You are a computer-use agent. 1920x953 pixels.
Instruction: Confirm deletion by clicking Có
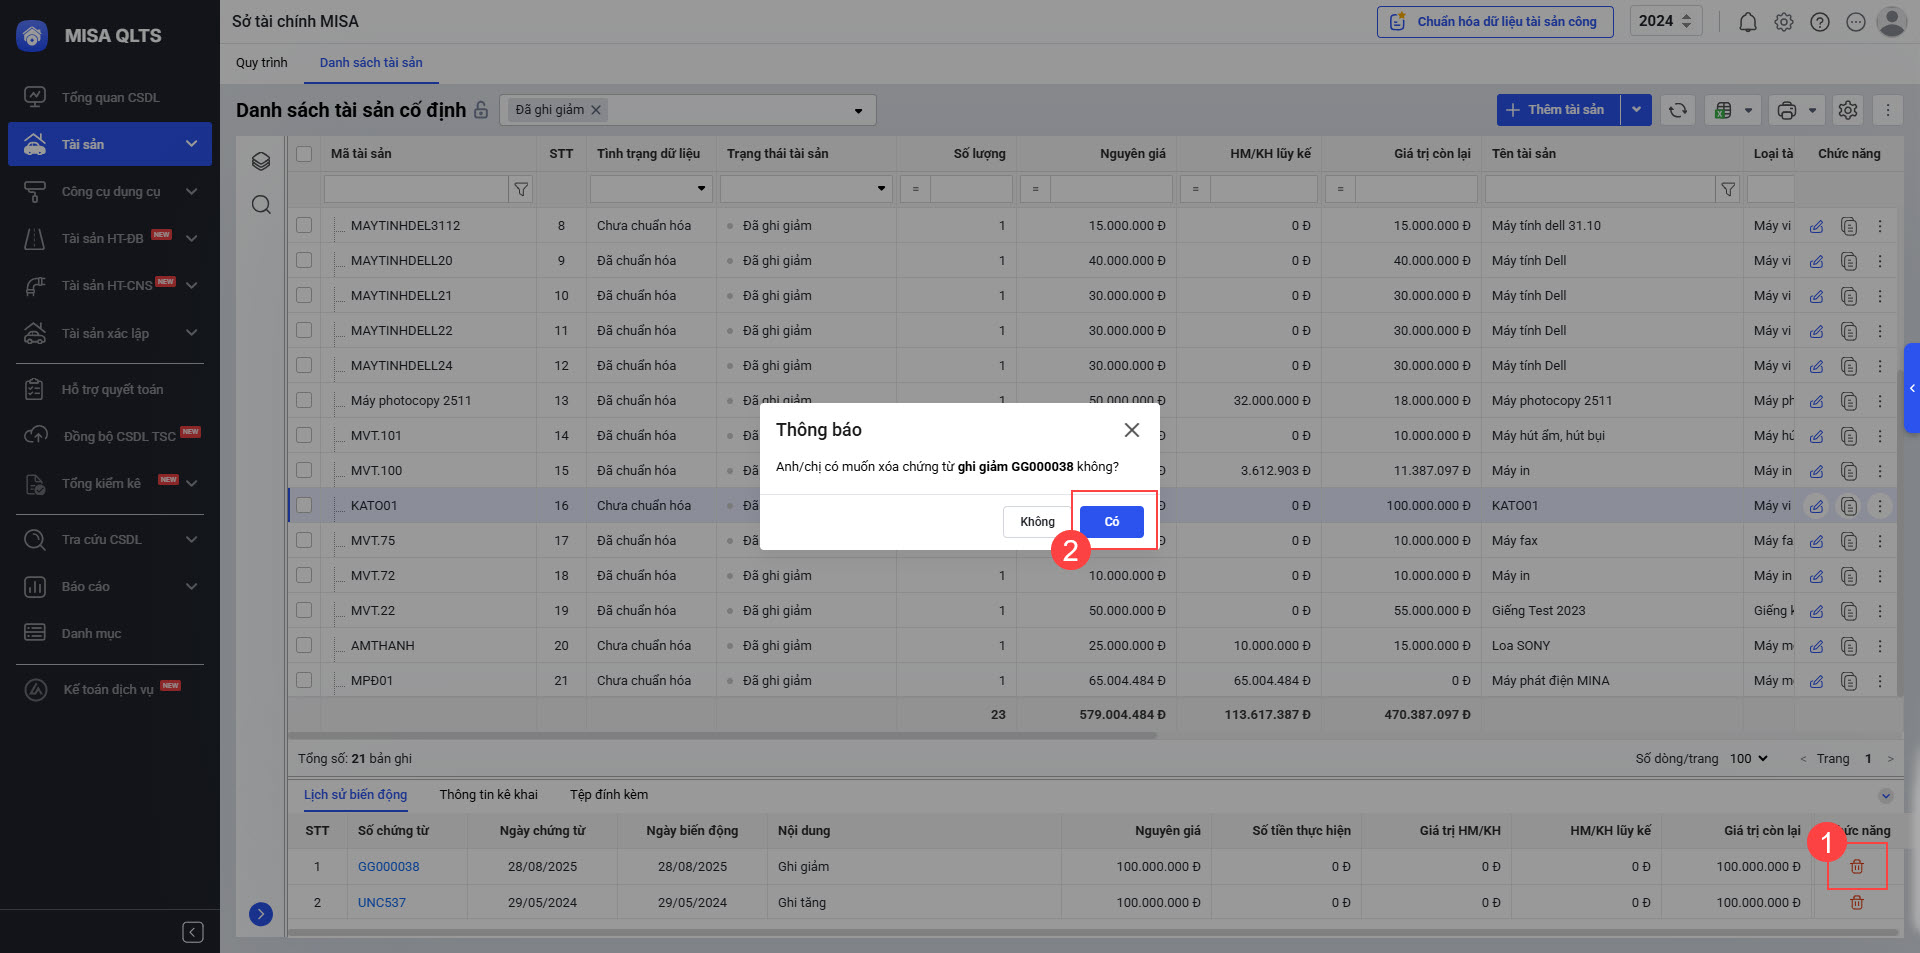pyautogui.click(x=1111, y=522)
